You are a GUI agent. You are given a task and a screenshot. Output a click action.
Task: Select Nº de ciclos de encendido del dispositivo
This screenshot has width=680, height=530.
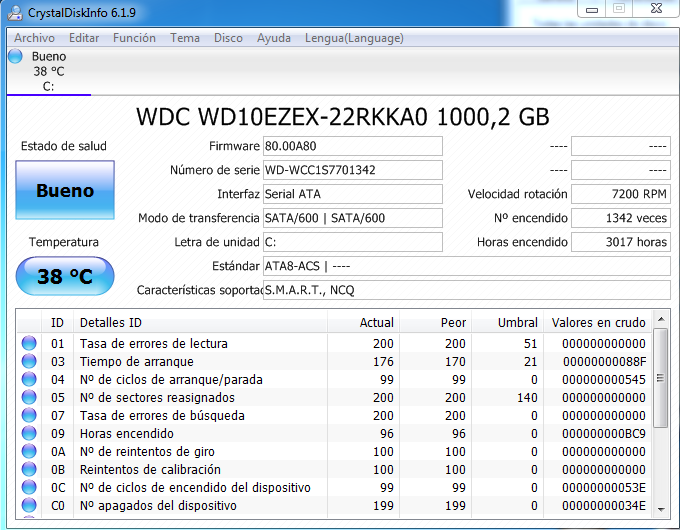click(195, 487)
